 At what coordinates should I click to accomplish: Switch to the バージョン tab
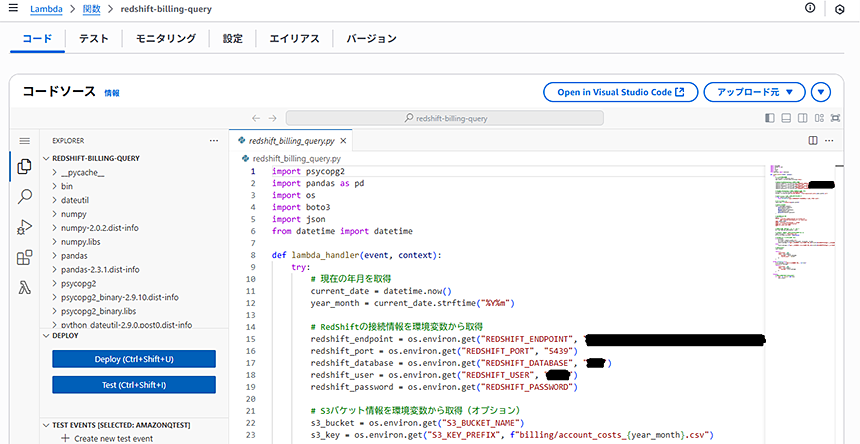click(371, 38)
